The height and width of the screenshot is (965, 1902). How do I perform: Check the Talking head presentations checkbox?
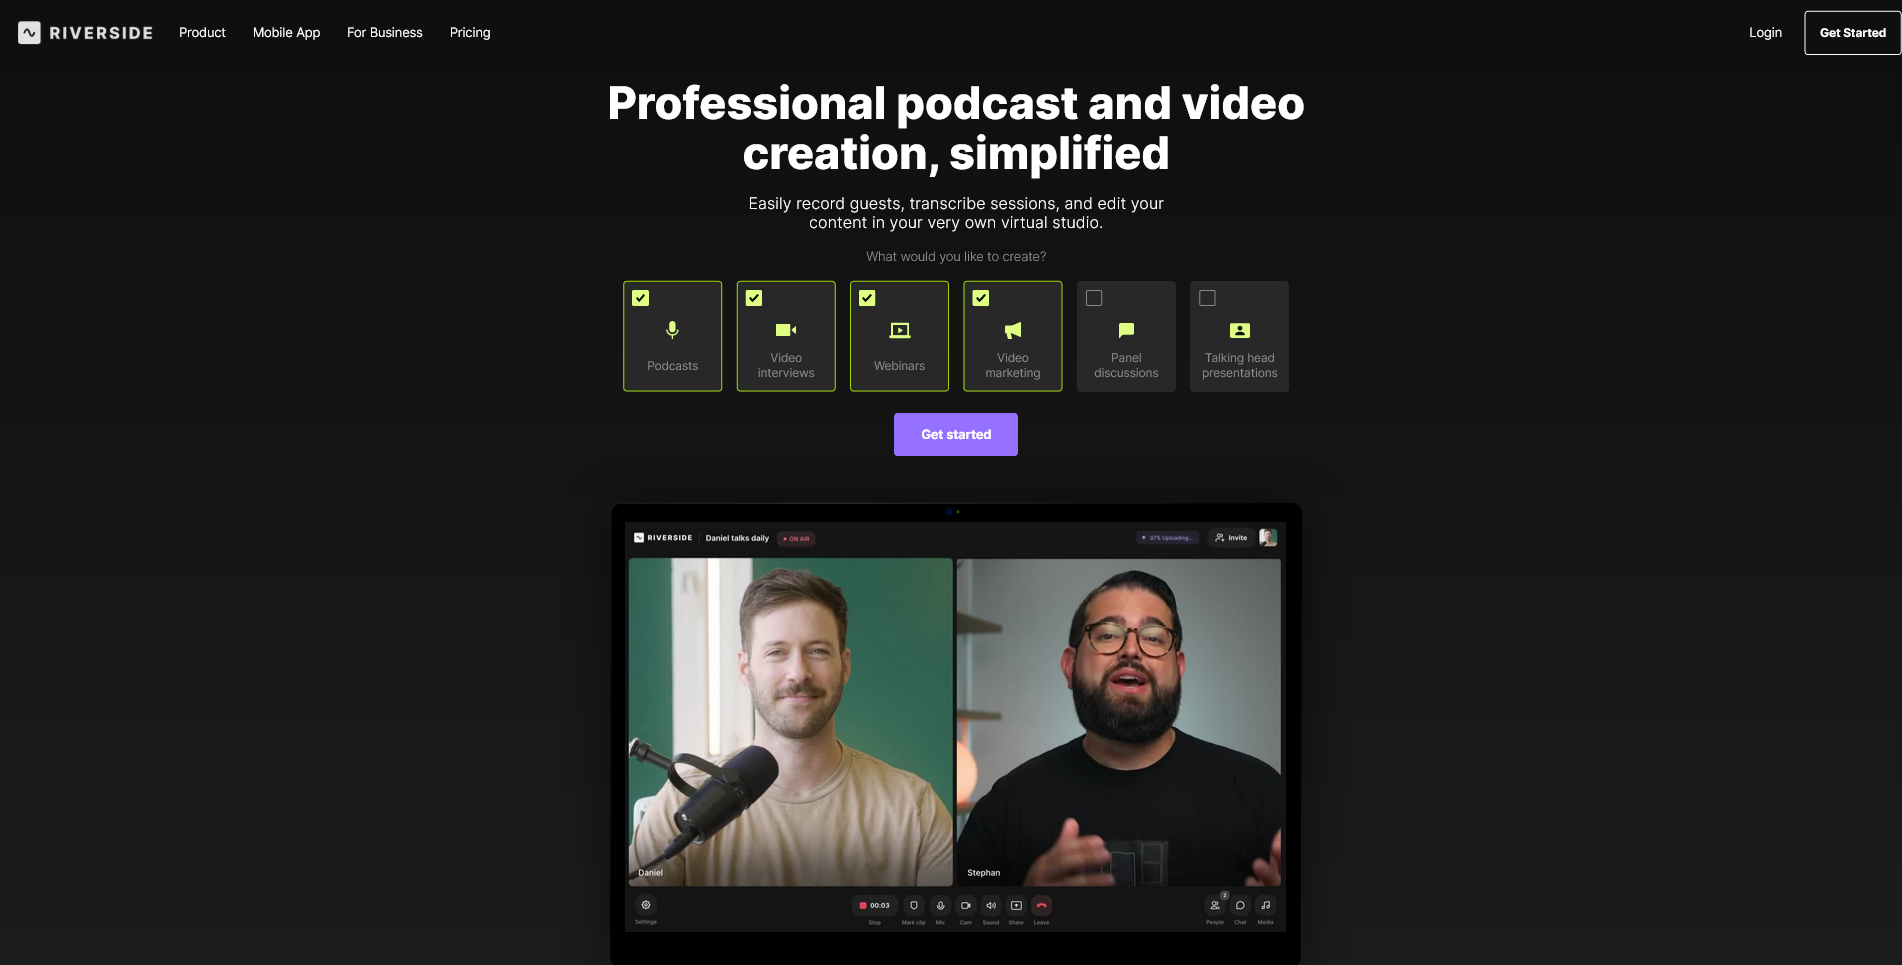[1207, 298]
